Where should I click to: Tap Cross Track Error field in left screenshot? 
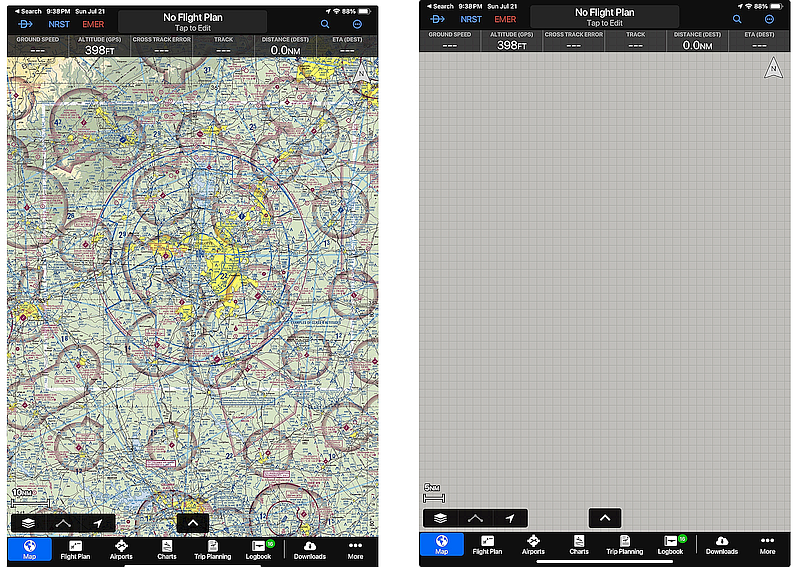[x=162, y=45]
